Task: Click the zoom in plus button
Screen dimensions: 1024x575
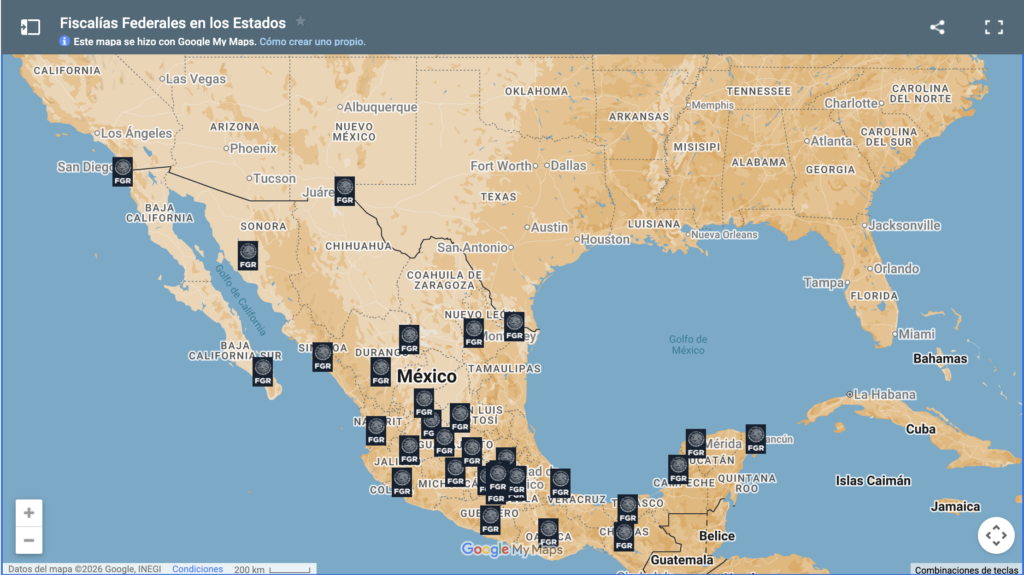Action: click(29, 513)
